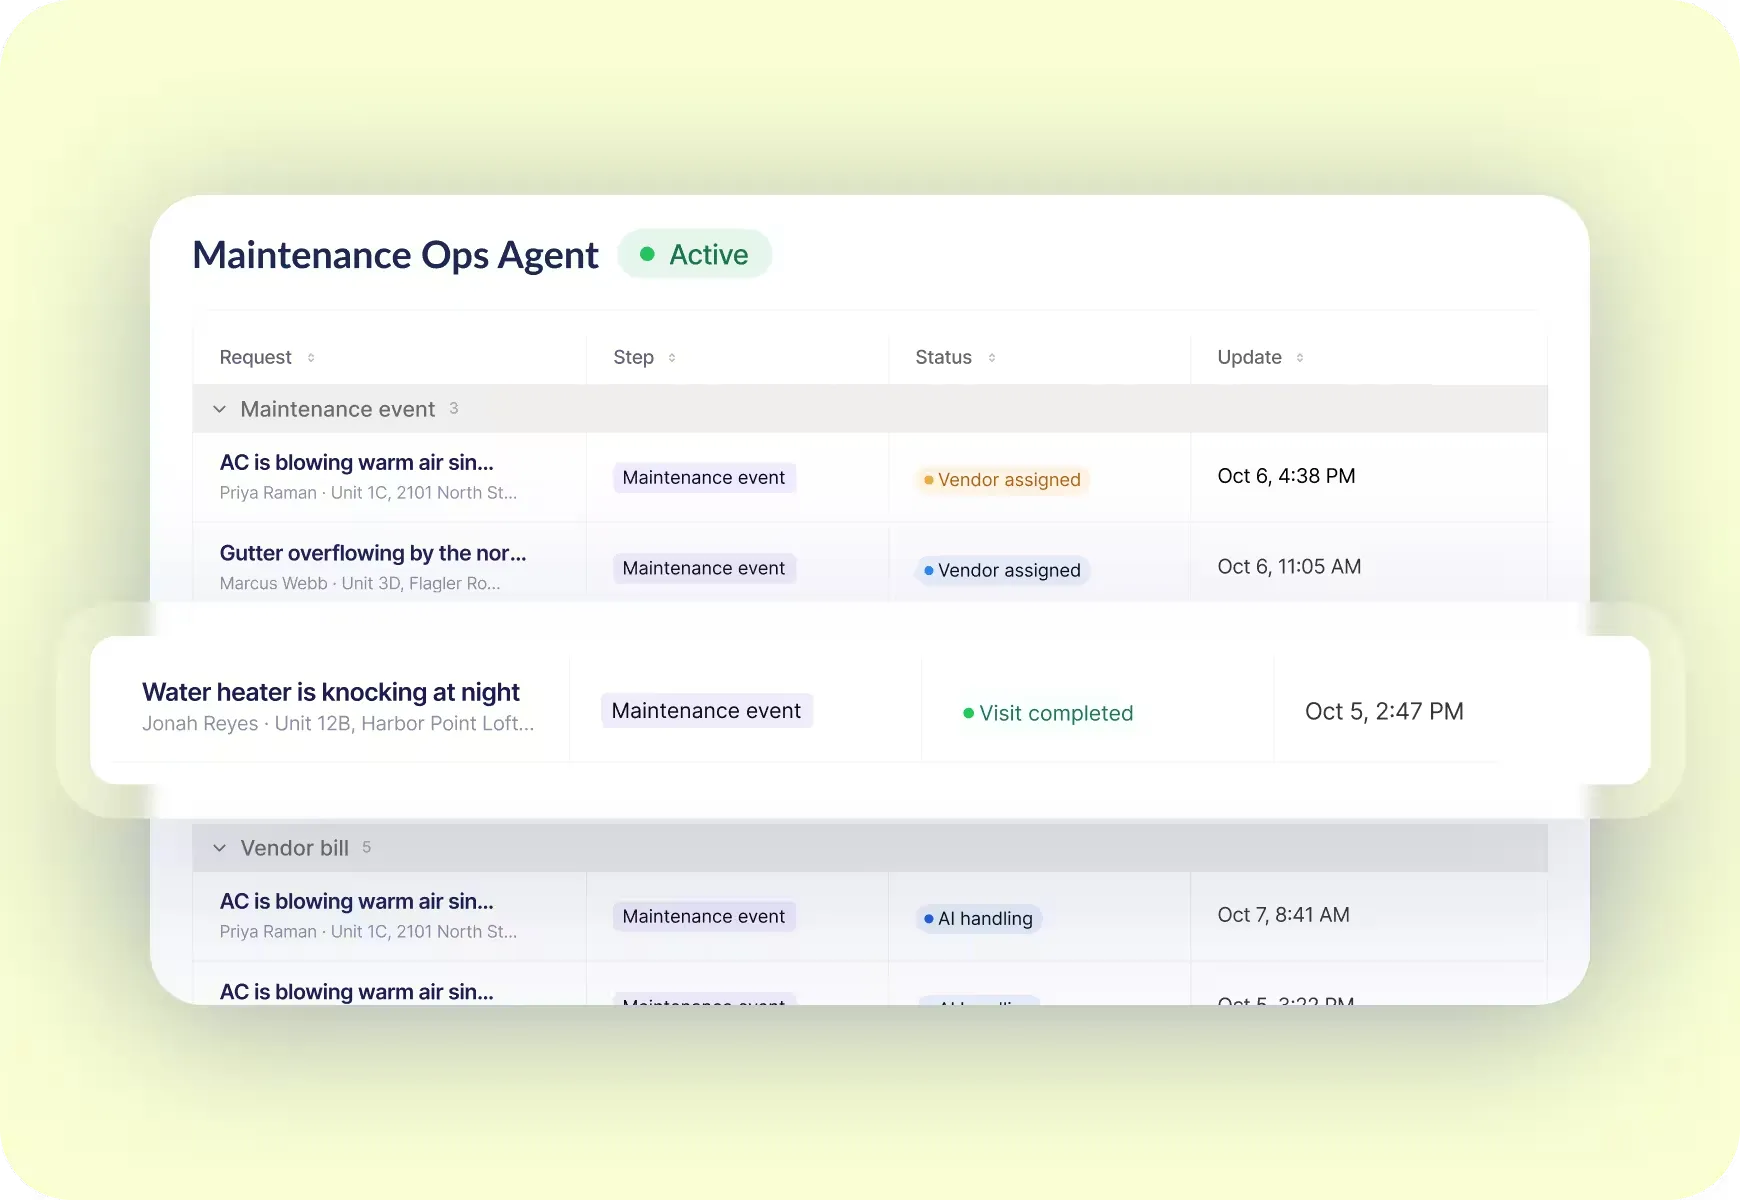This screenshot has width=1740, height=1200.
Task: Click the Oct 7, 8:41 AM update cell
Action: point(1283,915)
